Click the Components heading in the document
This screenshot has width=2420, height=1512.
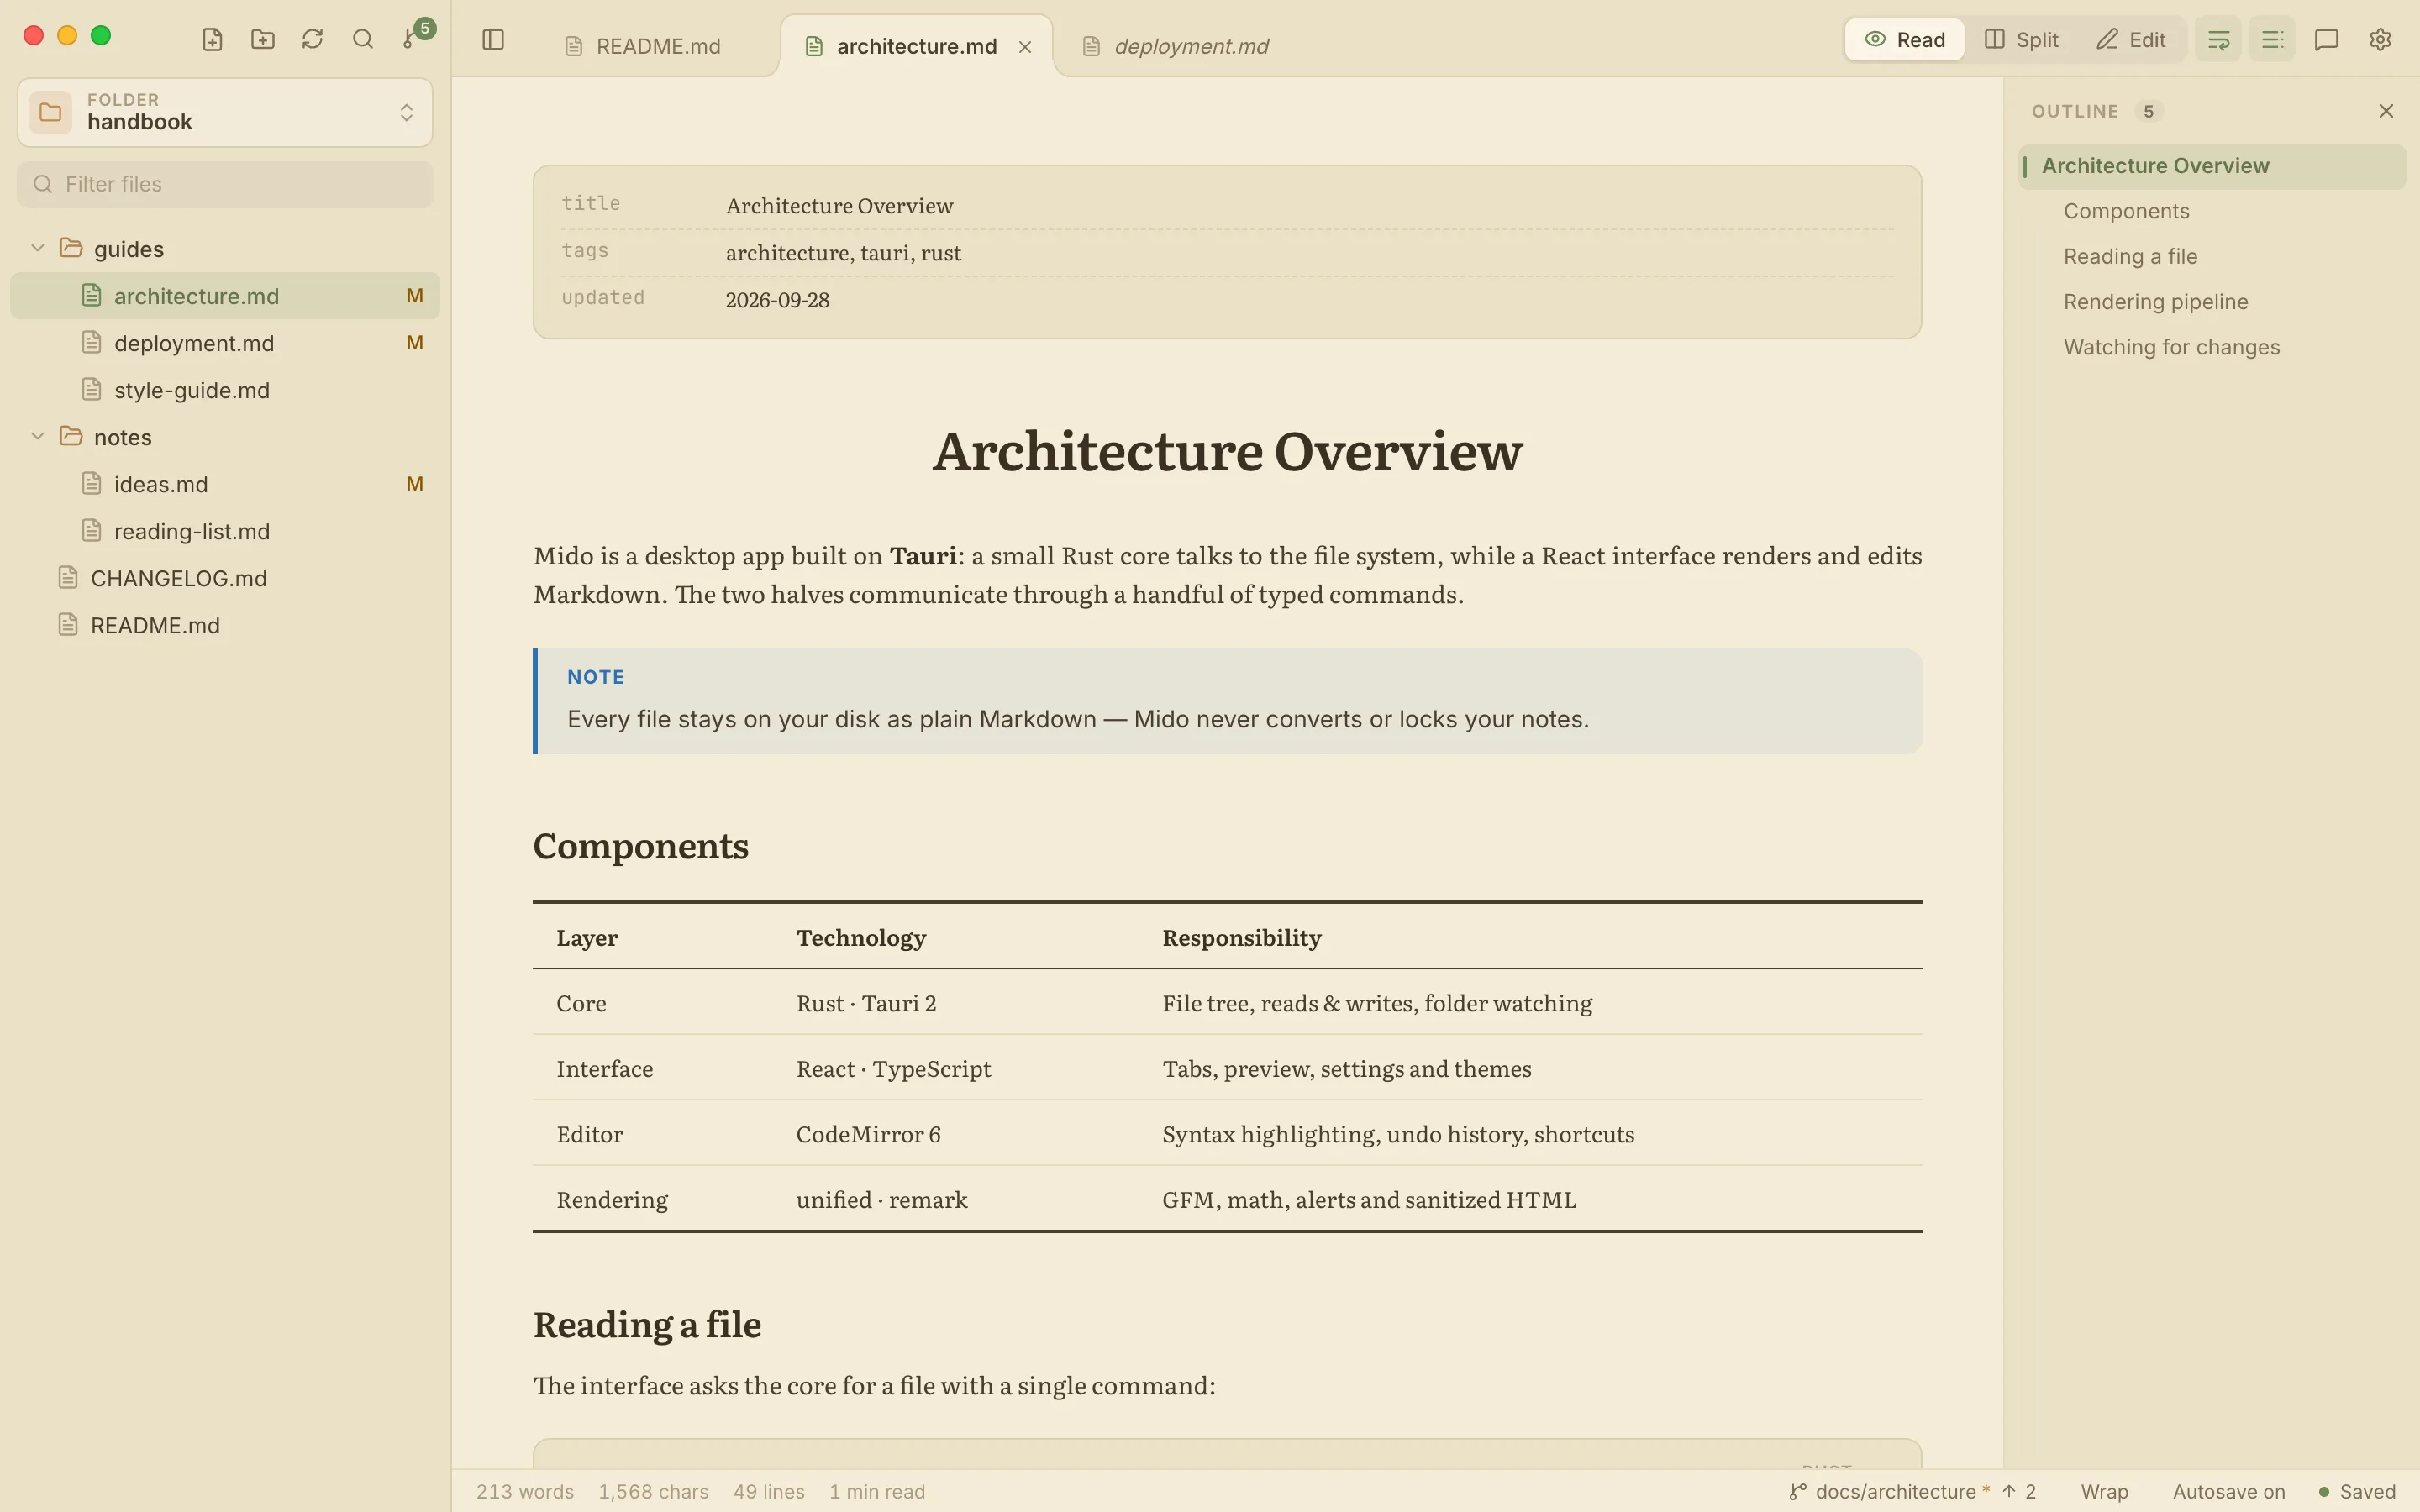[640, 846]
